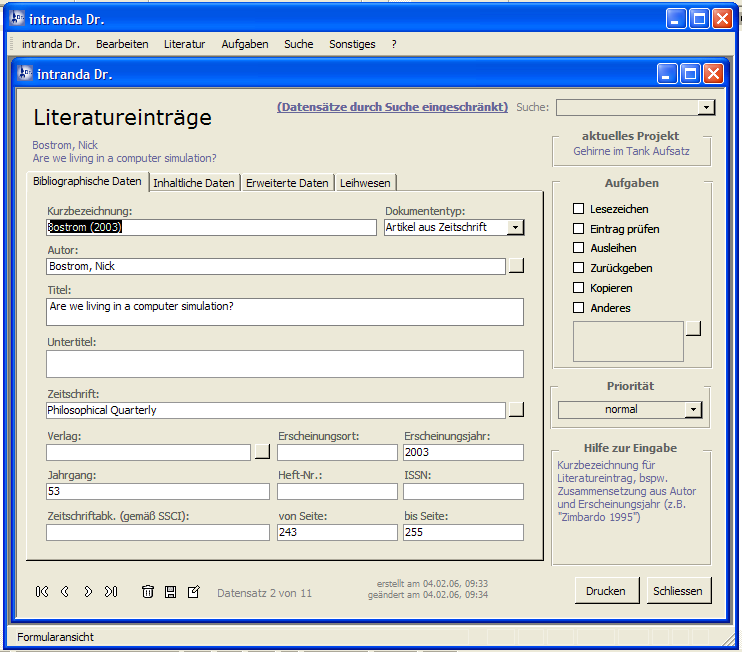Create new record with the edit icon
The width and height of the screenshot is (742, 652).
coord(194,591)
